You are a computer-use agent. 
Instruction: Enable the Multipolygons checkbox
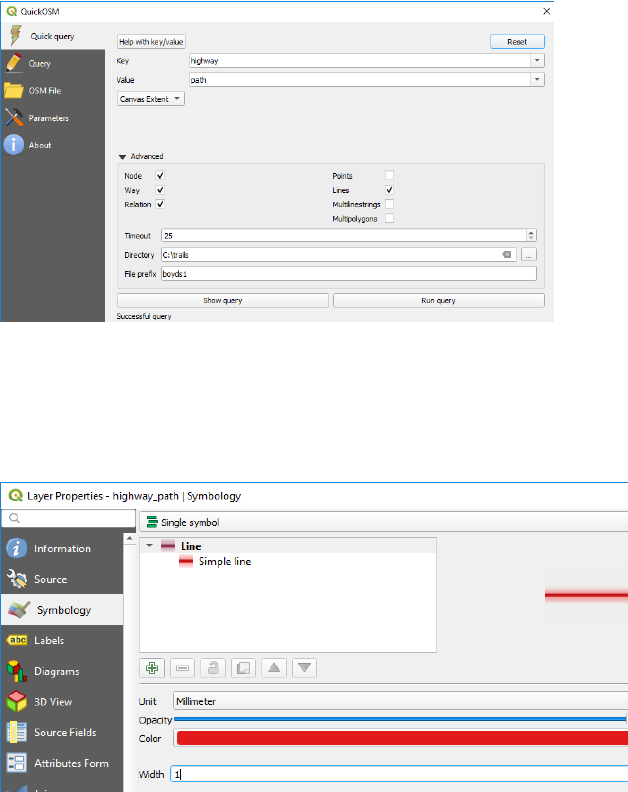pyautogui.click(x=389, y=218)
